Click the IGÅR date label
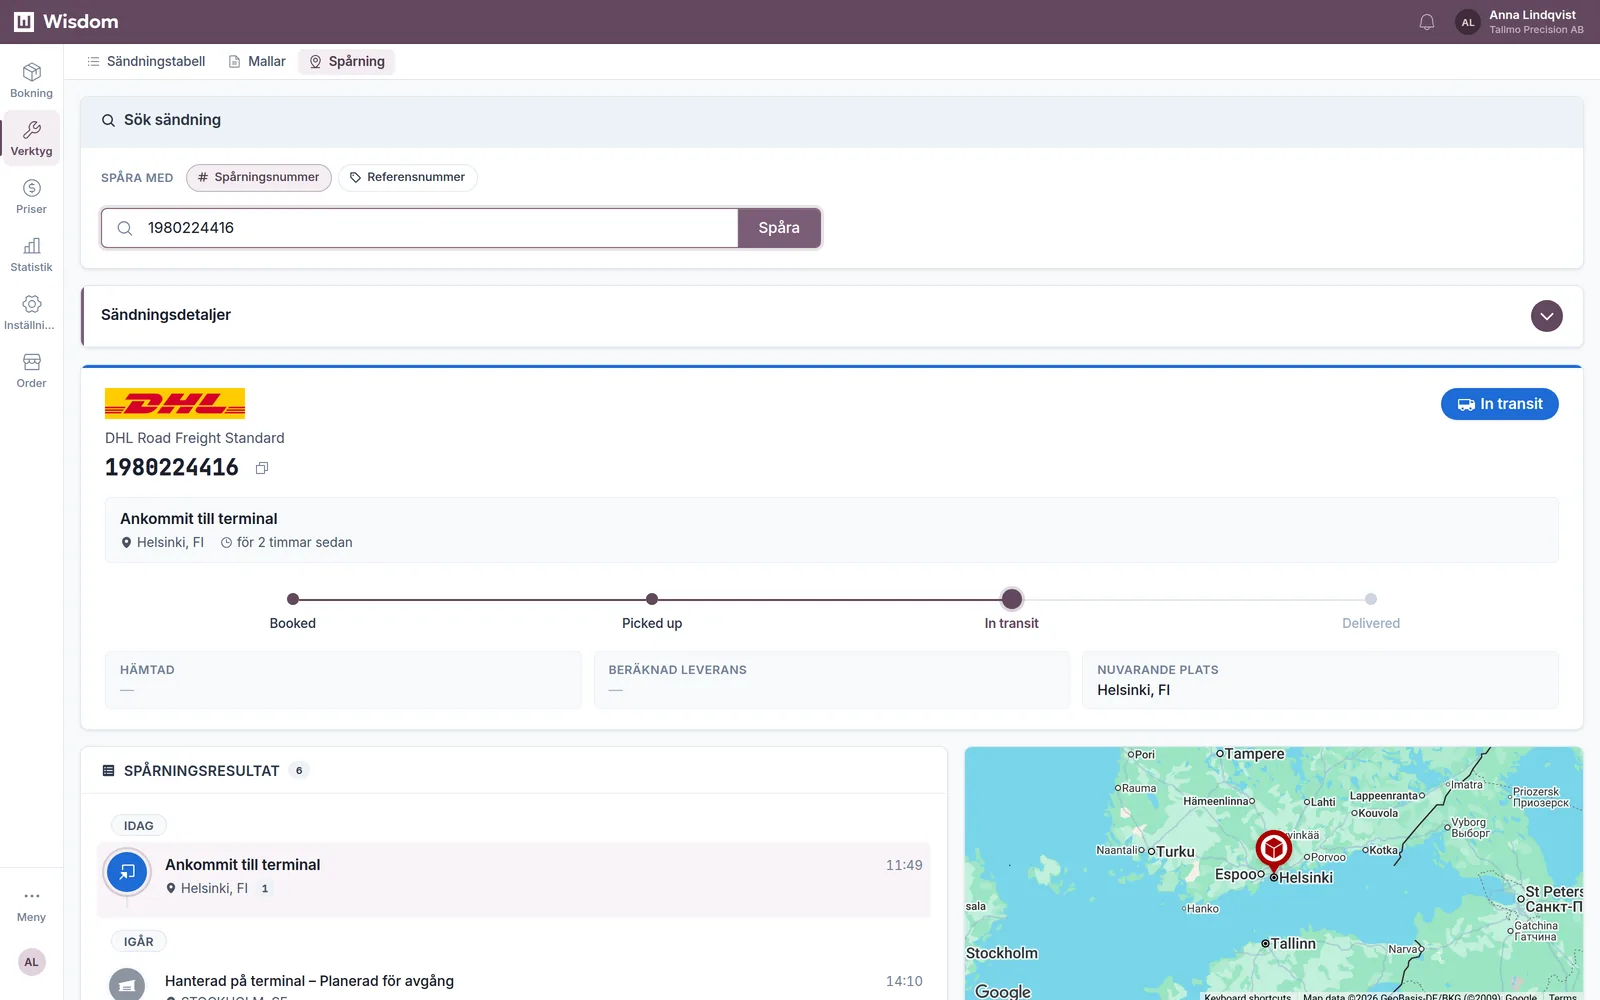Screen dimensions: 1600x1000 139,942
